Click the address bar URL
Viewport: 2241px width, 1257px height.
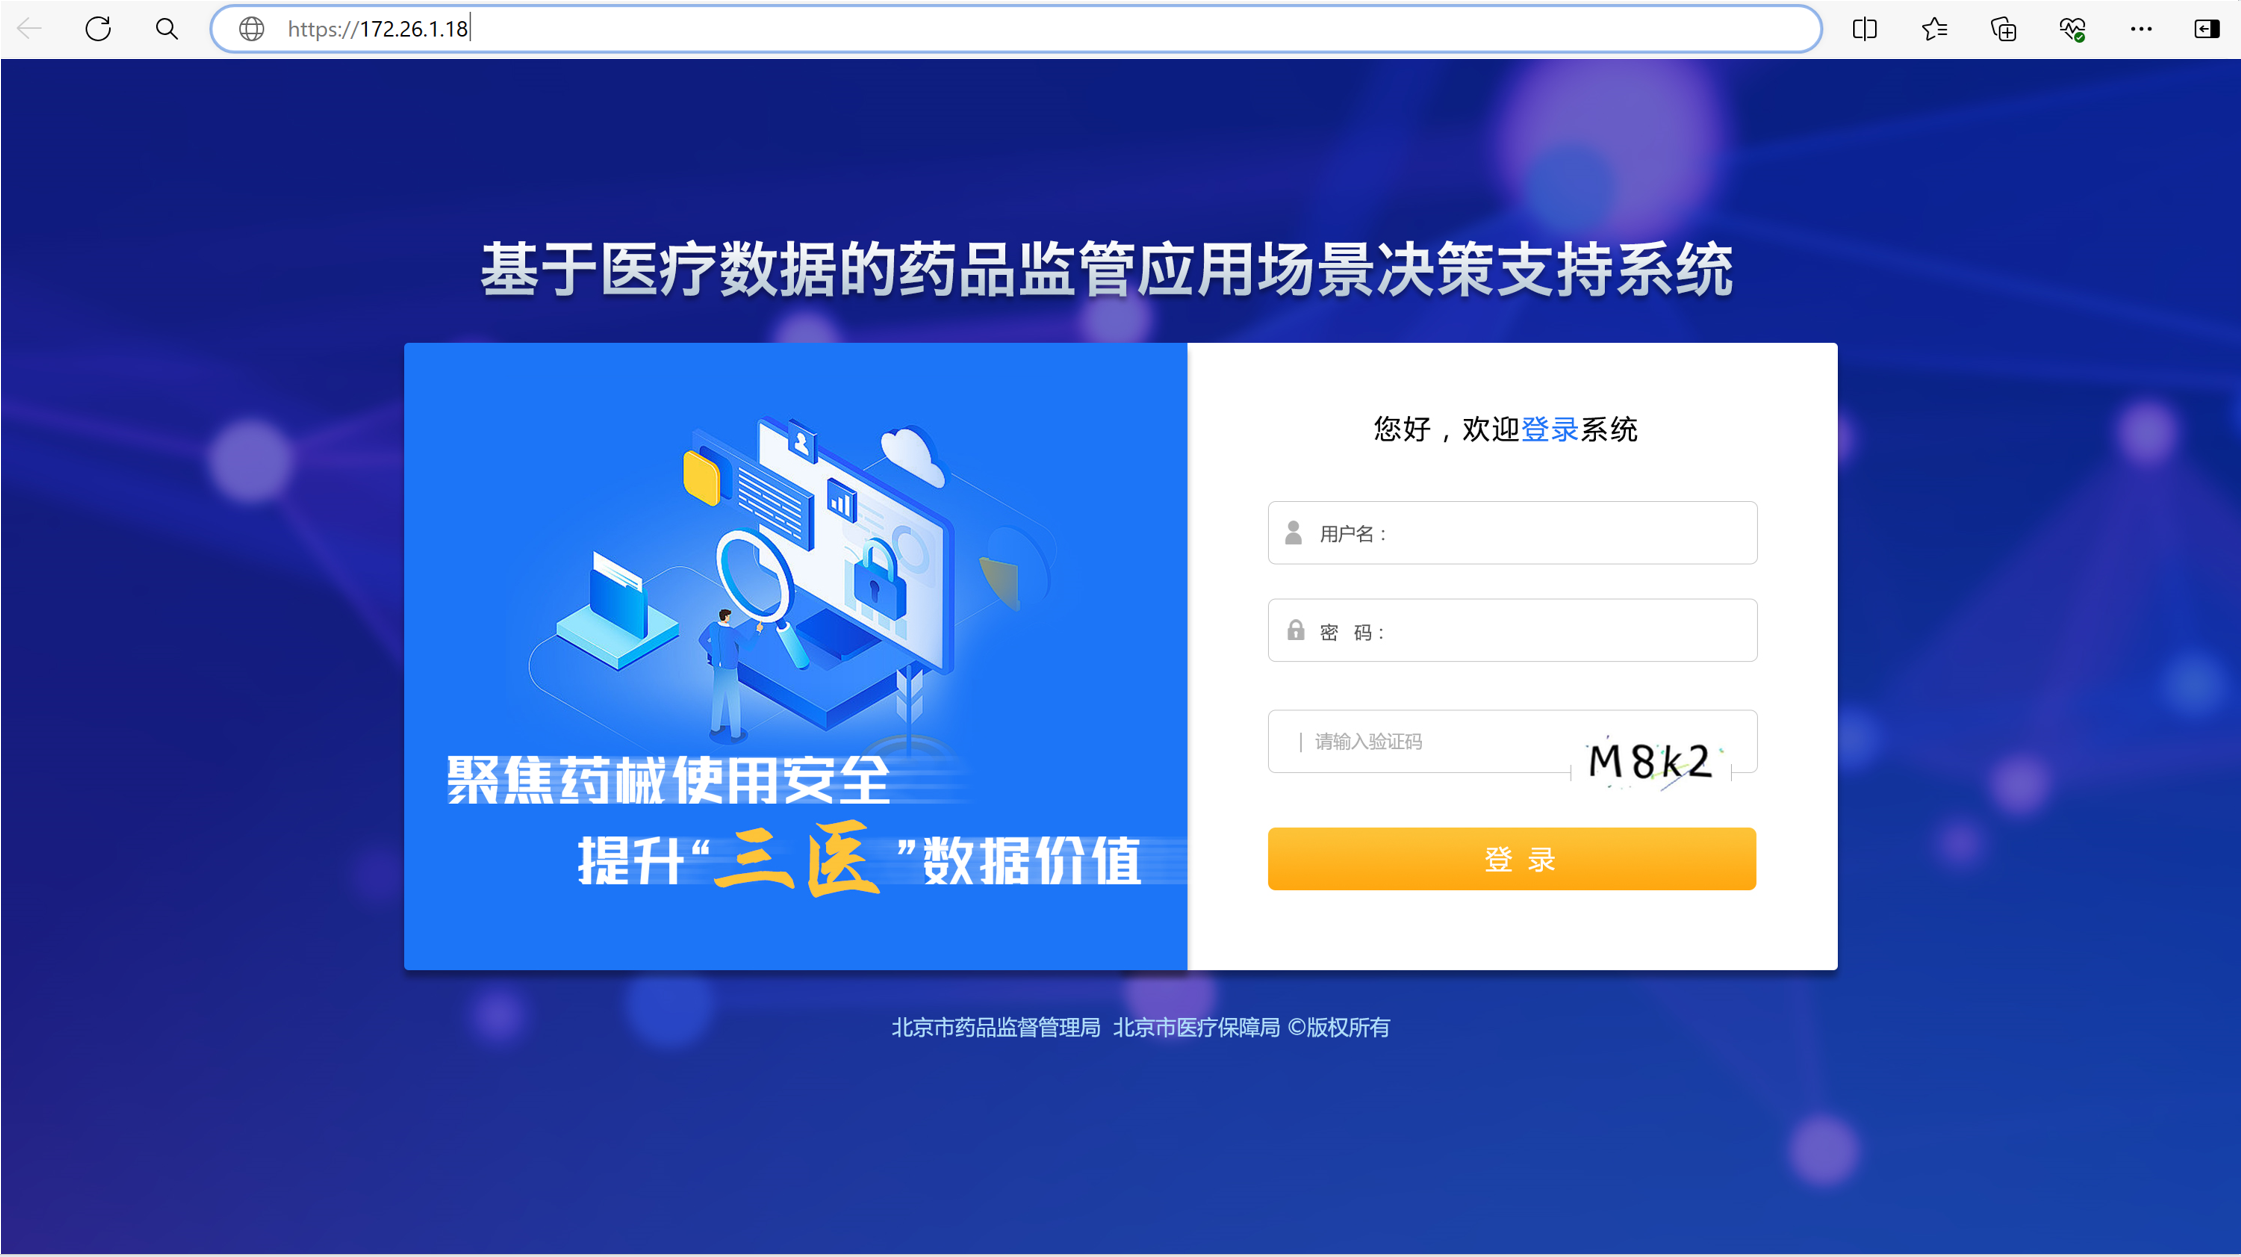379,29
